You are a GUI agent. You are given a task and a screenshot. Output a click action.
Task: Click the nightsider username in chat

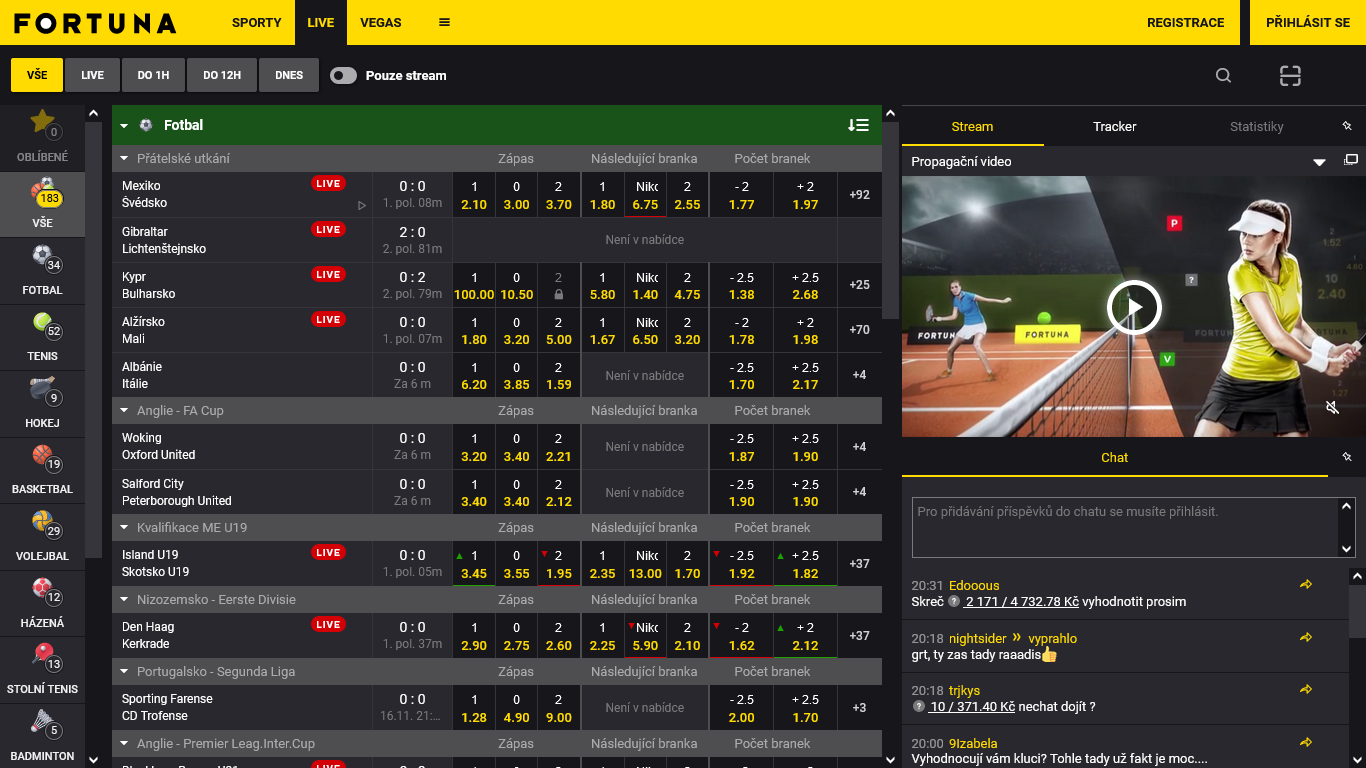pyautogui.click(x=977, y=638)
